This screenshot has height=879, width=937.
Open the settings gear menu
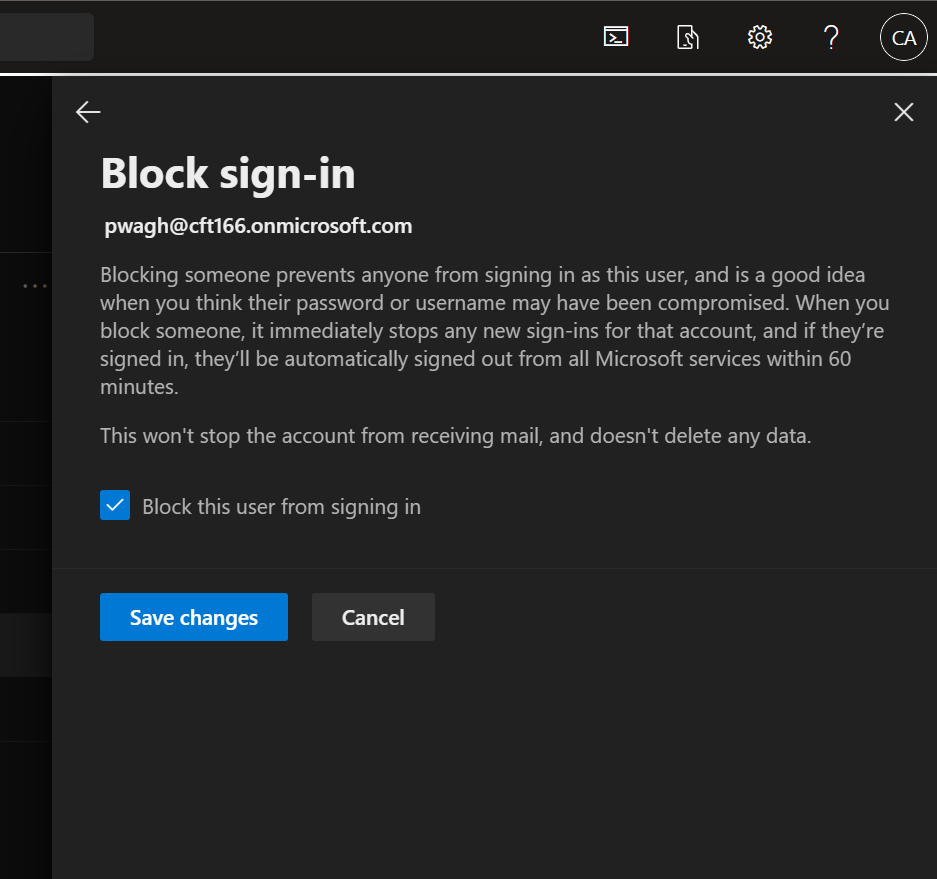click(x=760, y=38)
